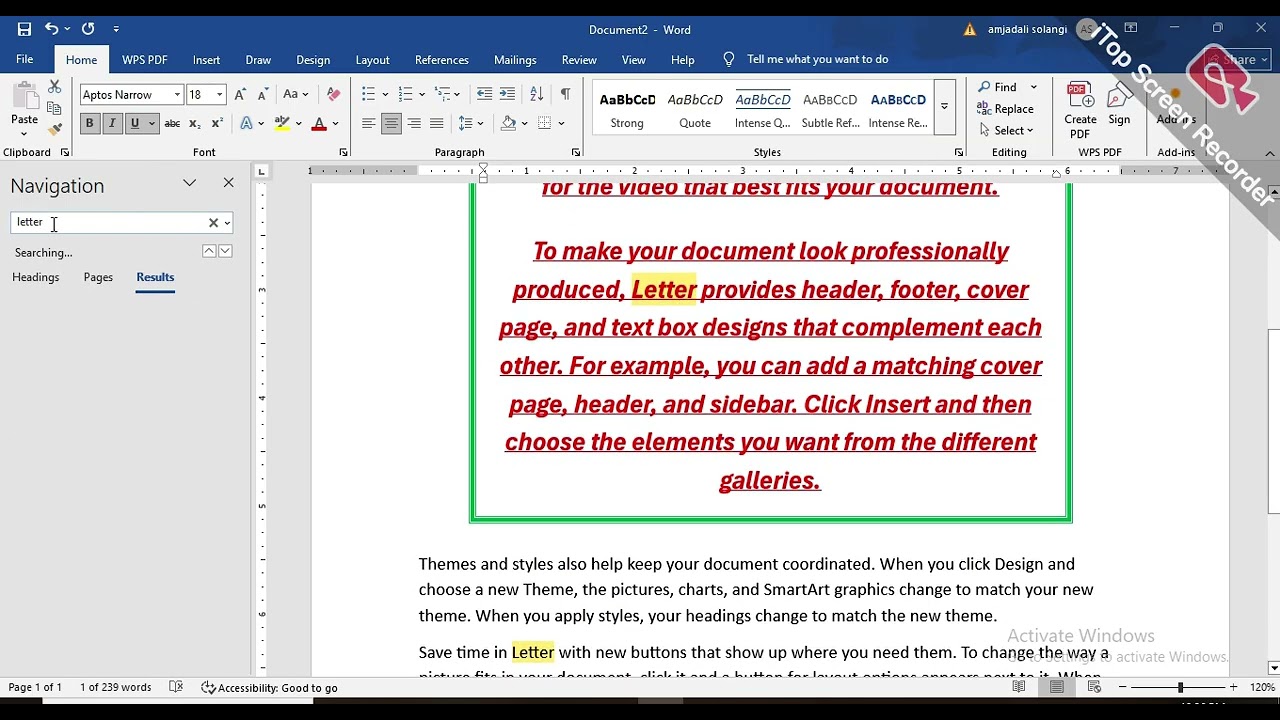Justify paragraph text

[436, 124]
